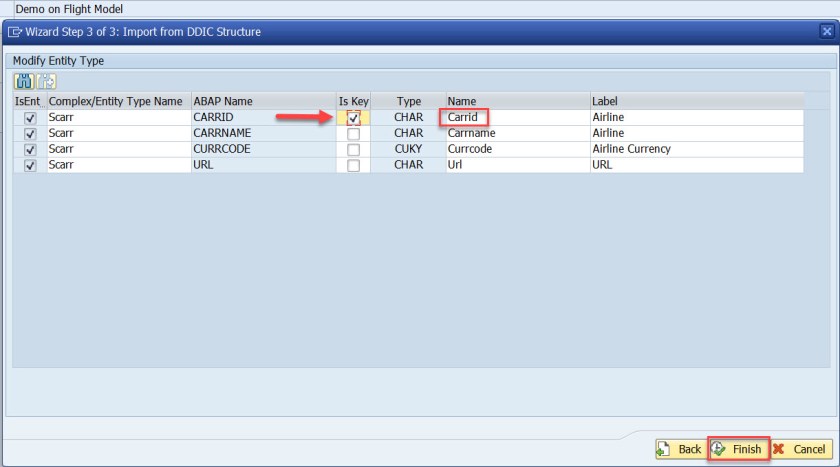Toggle Is Key checkbox for CARRID

(353, 118)
